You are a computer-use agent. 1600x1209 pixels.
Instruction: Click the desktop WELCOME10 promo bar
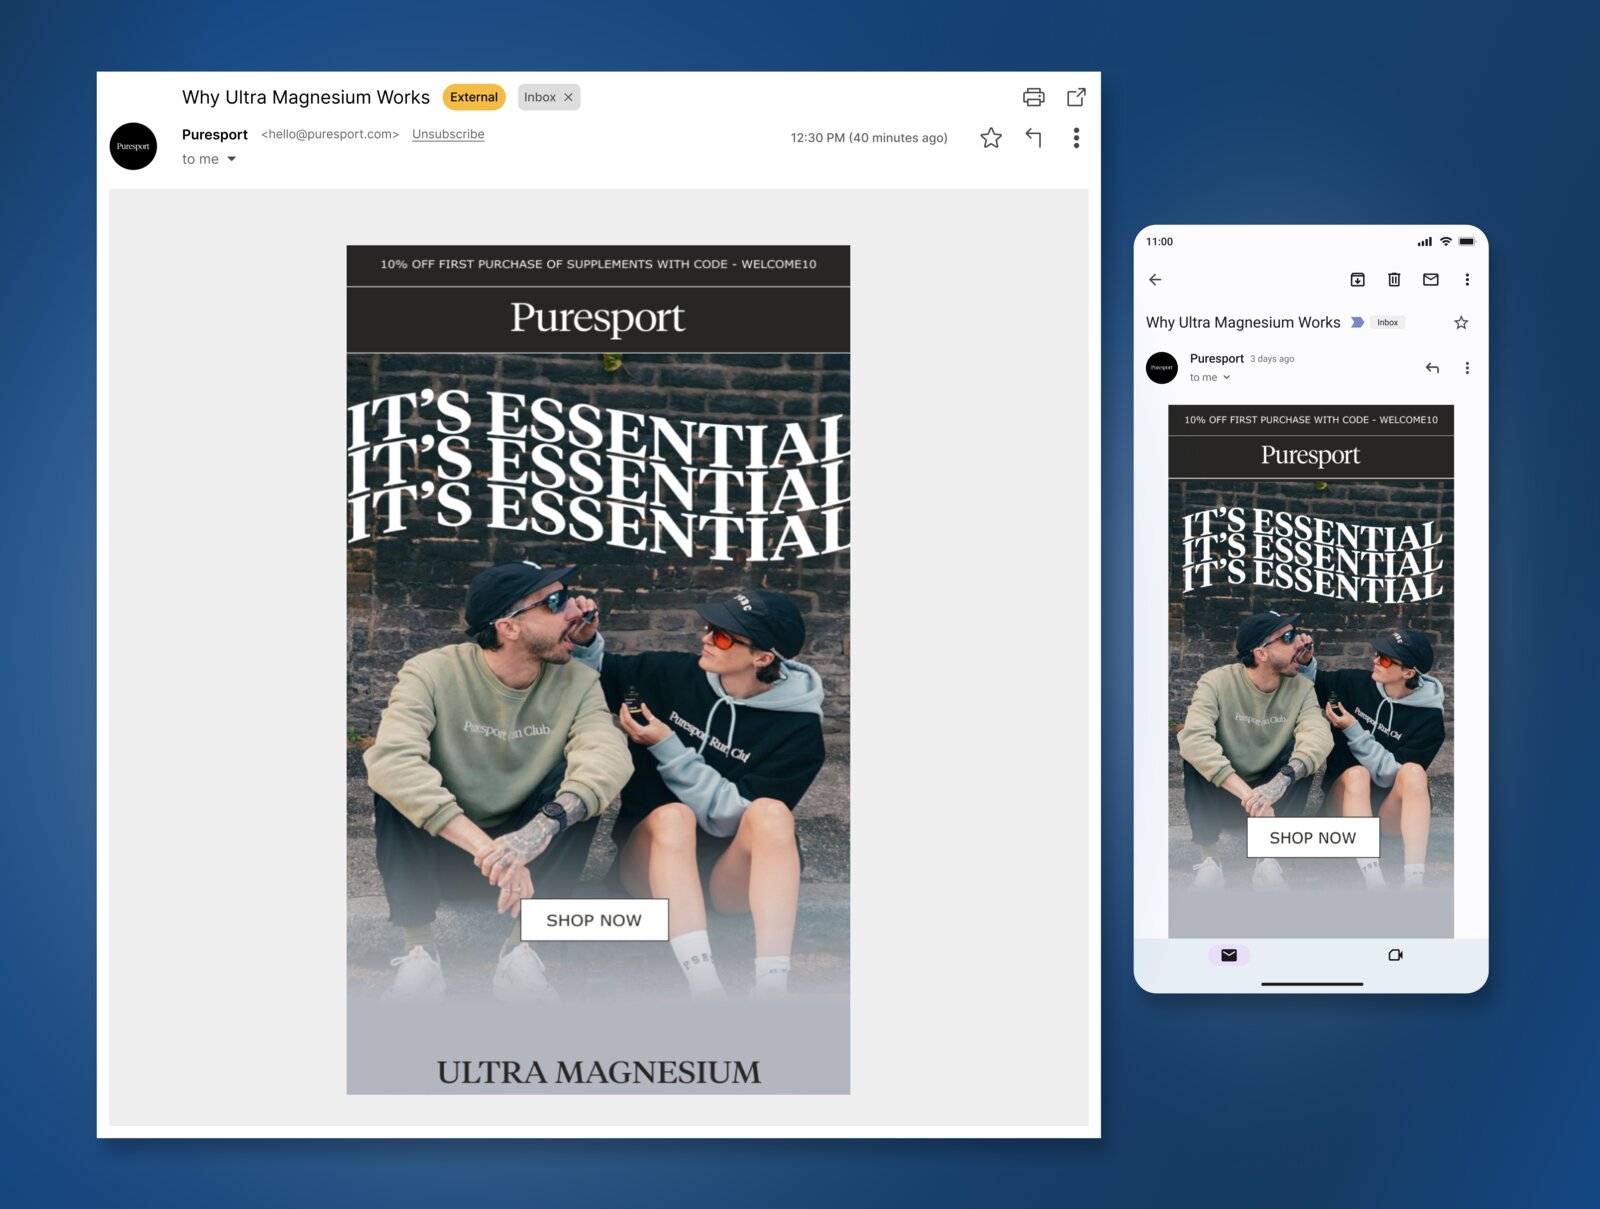point(598,265)
